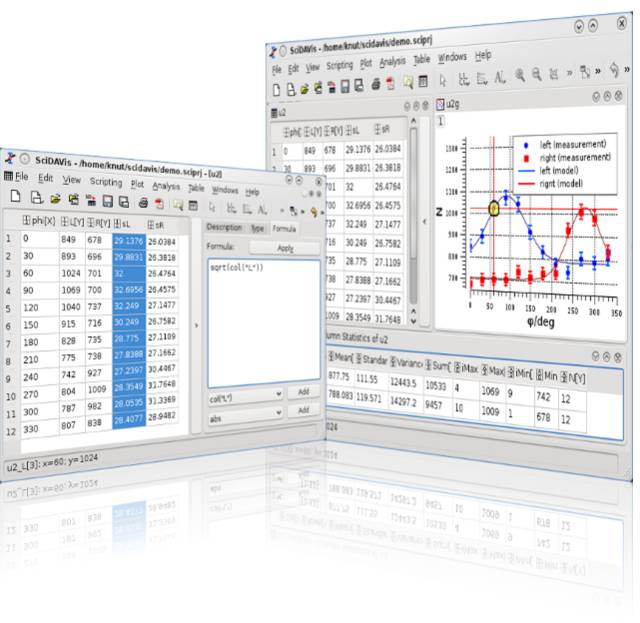Select Zoom Out magnifier in rear window toolbar
Image resolution: width=640 pixels, height=623 pixels.
point(537,74)
